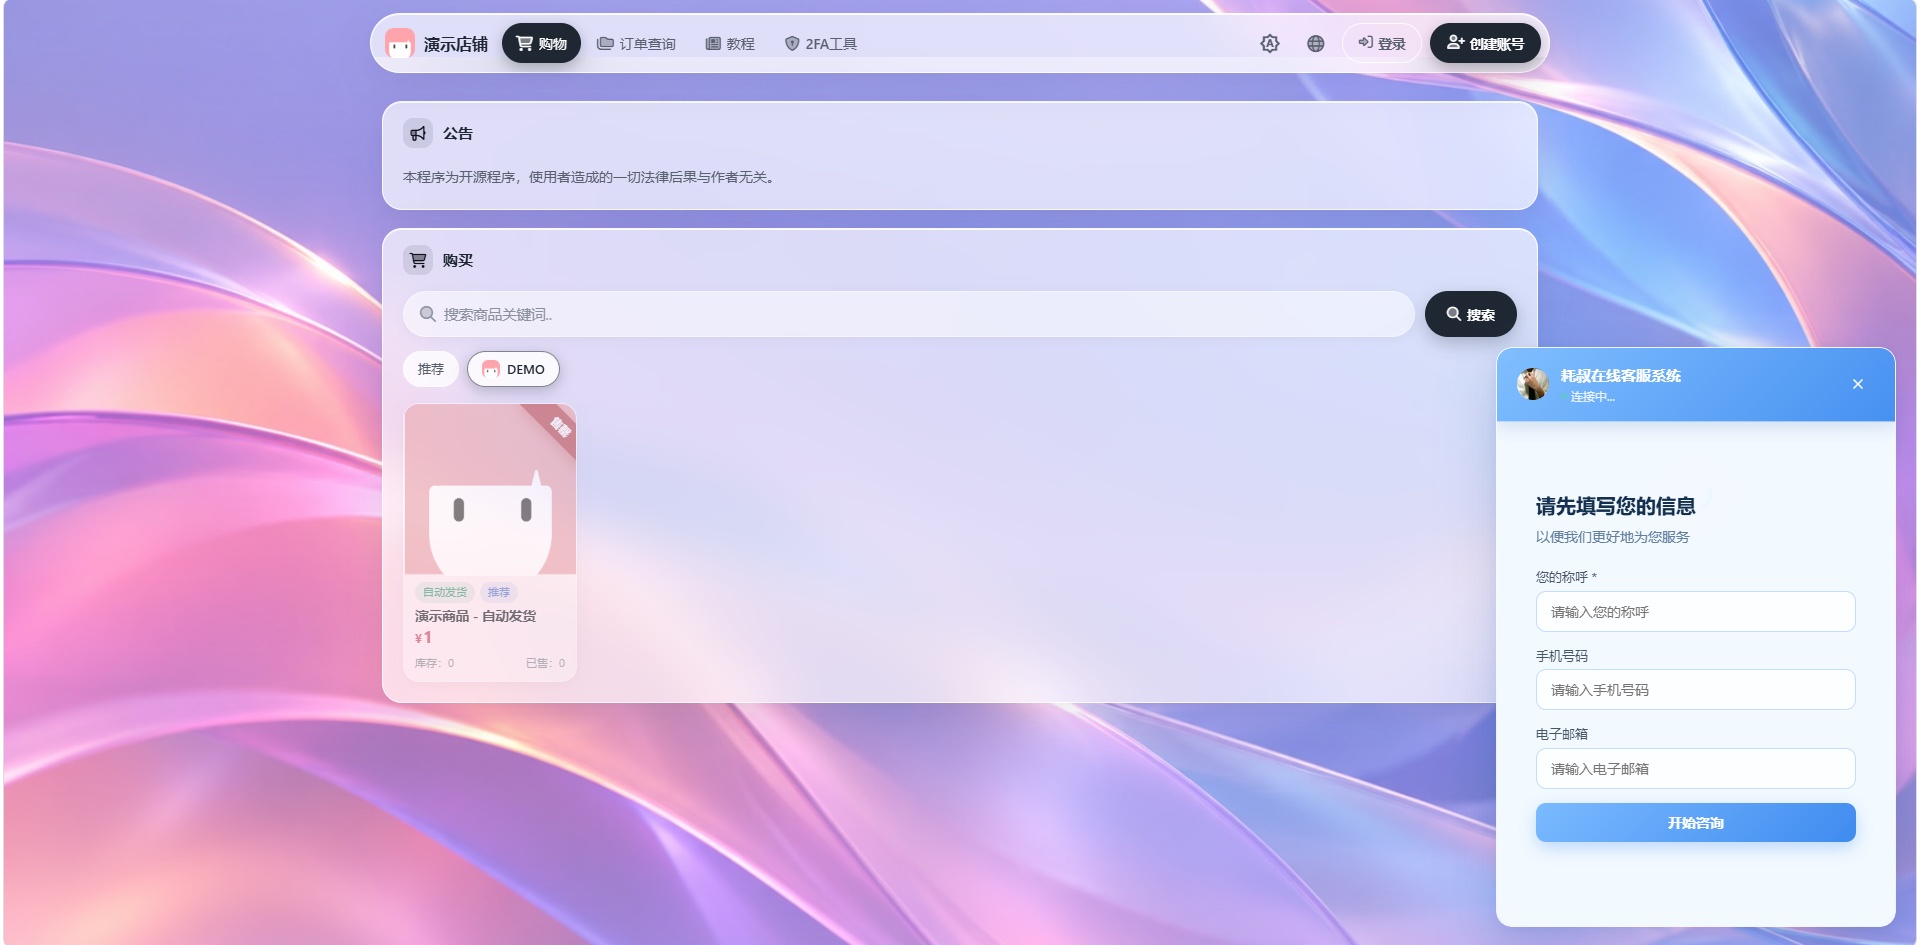Focus the 搜索商品关键词 search field

pyautogui.click(x=908, y=314)
